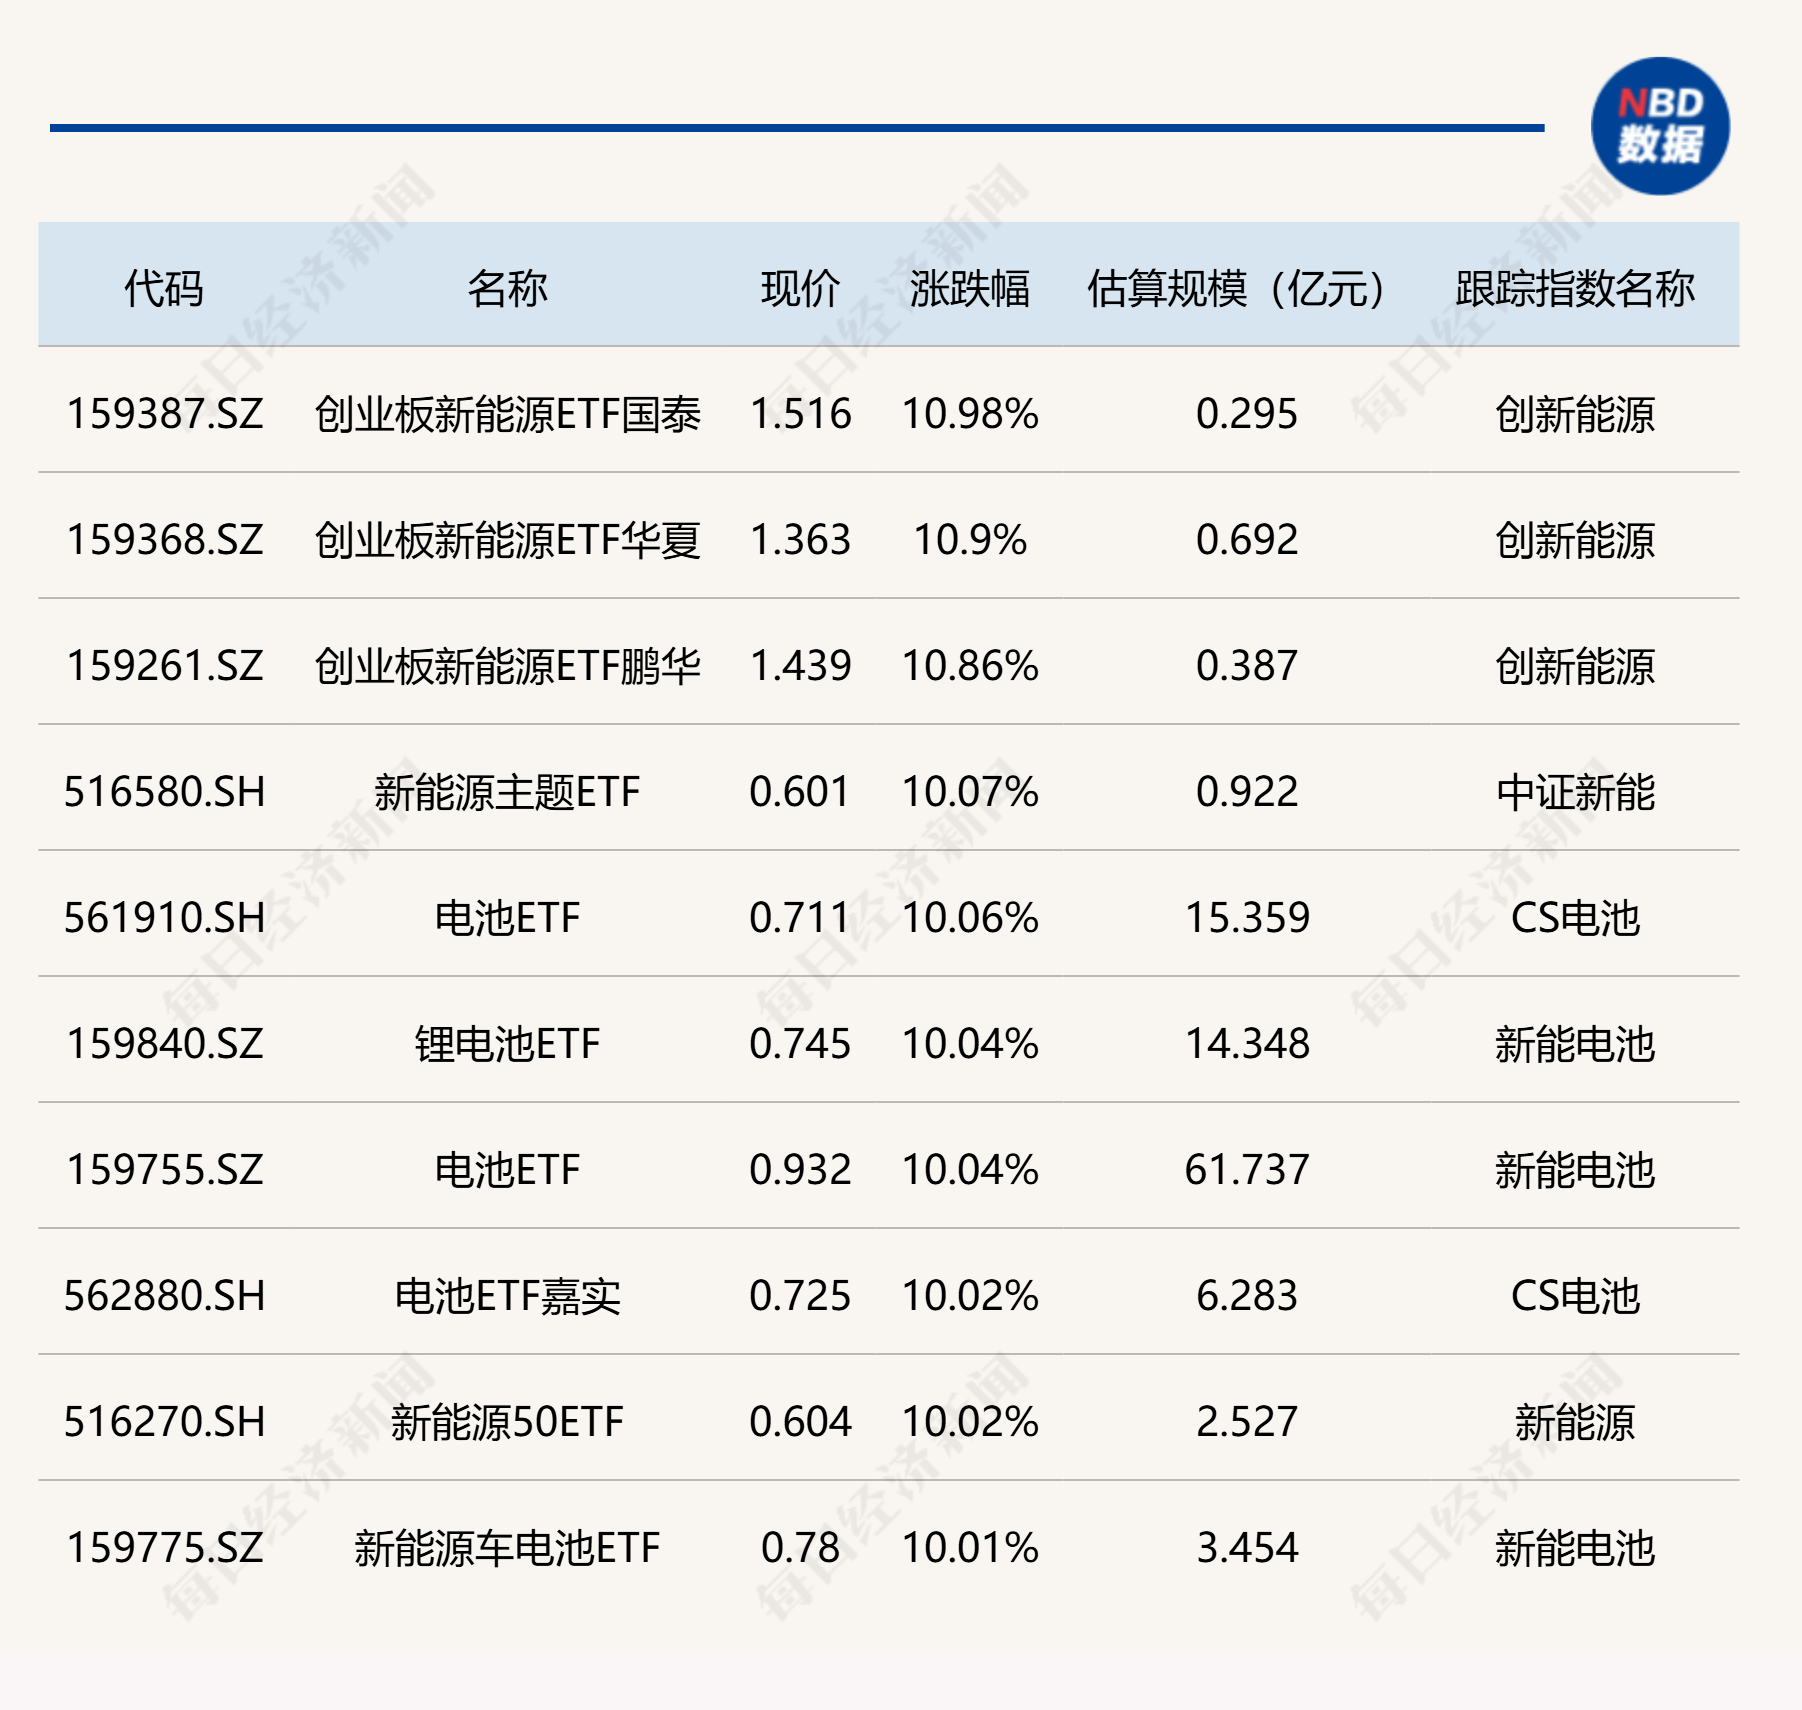The image size is (1802, 1710).
Task: Select 创业板新能源ETF鹏华 name cell
Action: tap(507, 666)
